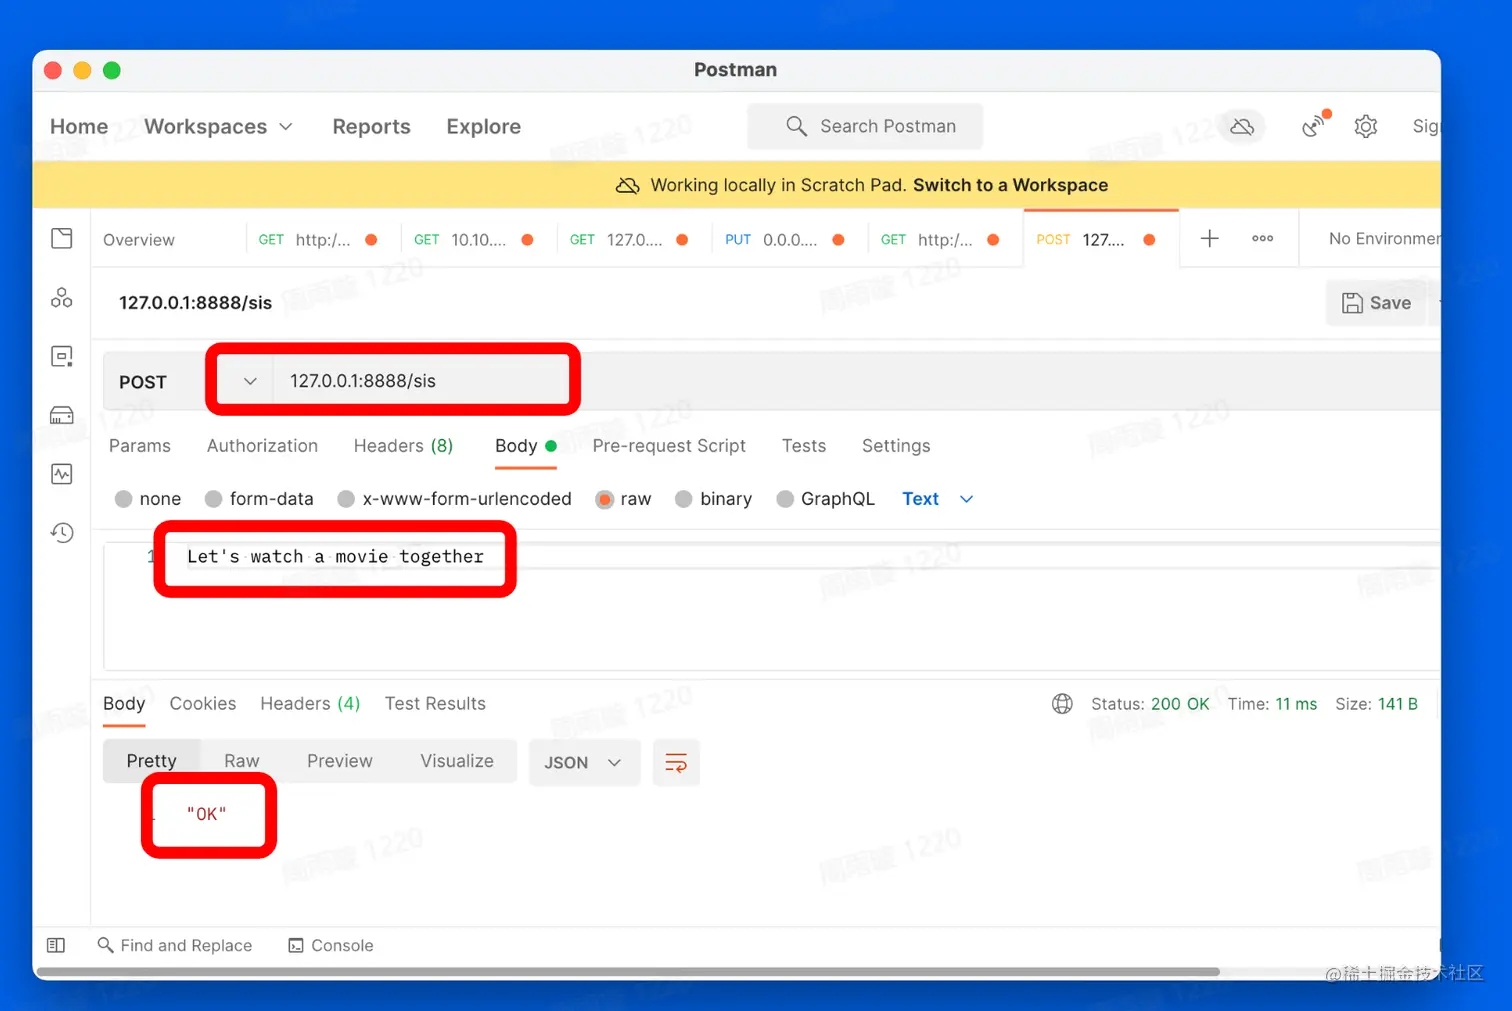Toggle sidebar layout icon in status bar
Screen dimensions: 1512x1011
[x=56, y=945]
